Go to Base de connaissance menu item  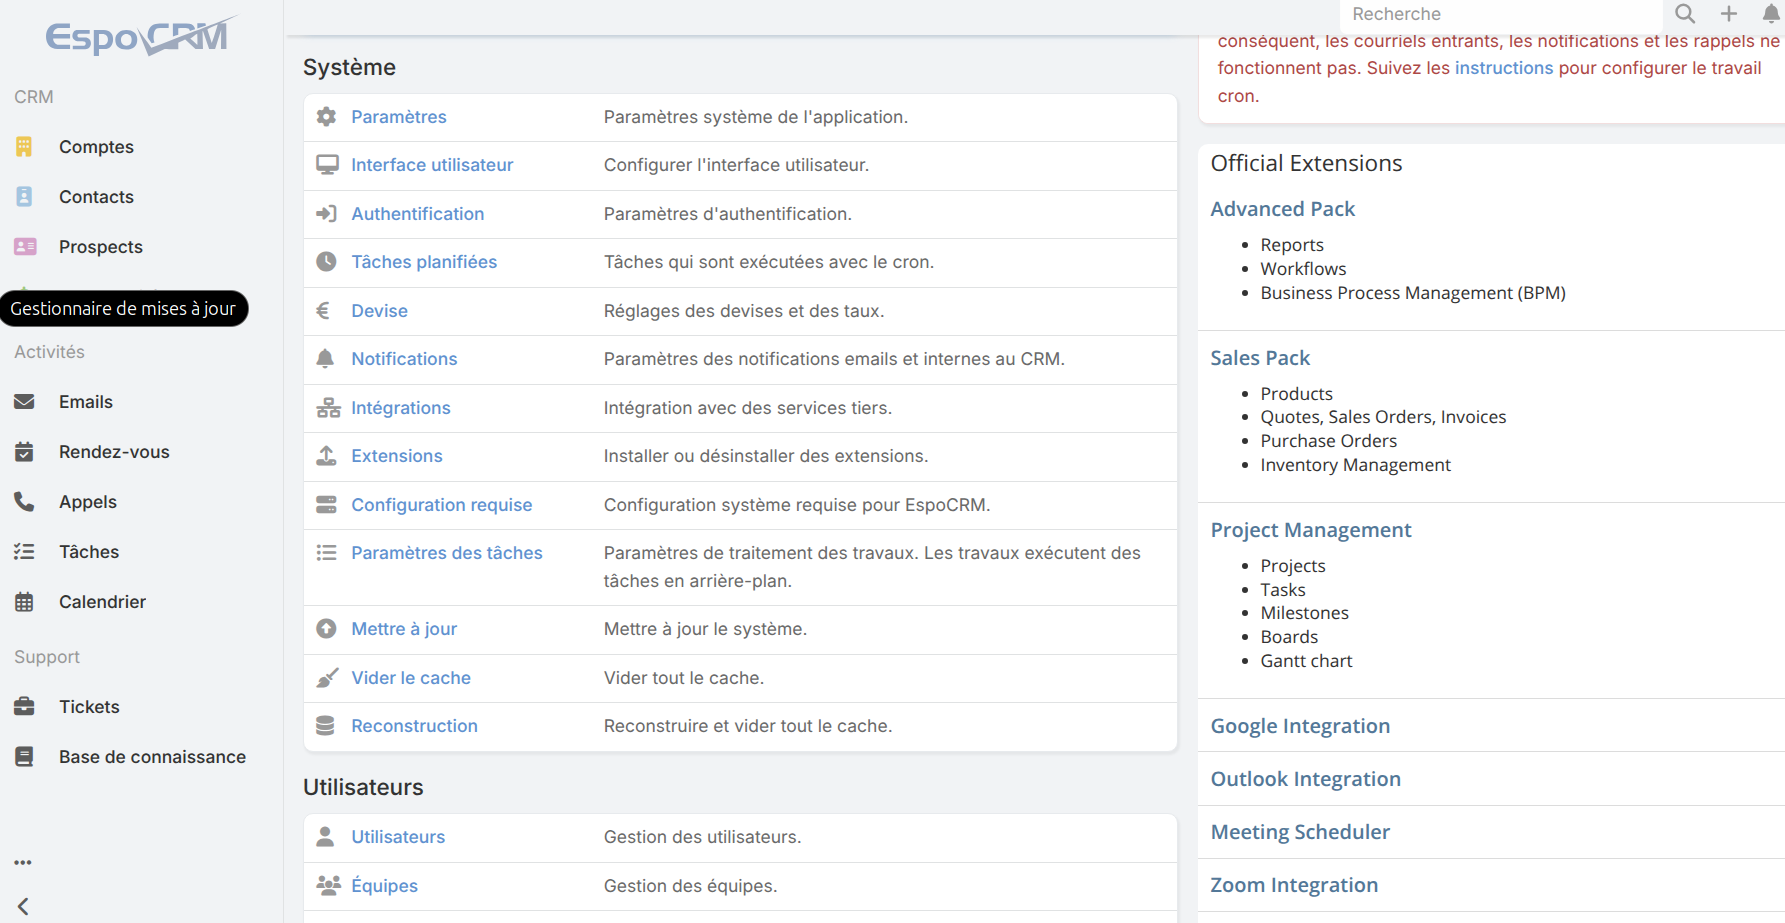(x=152, y=757)
